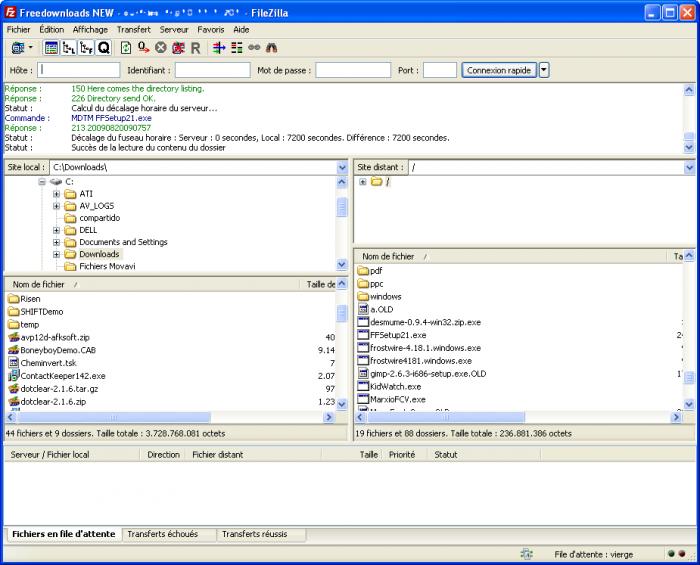Expand the Downloads folder node

pos(56,254)
